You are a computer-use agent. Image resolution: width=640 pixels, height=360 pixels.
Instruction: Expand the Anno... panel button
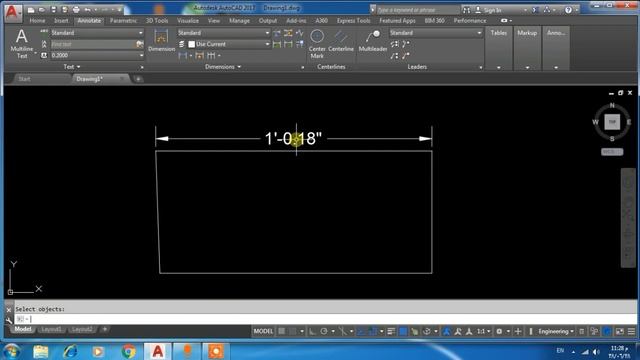click(556, 48)
